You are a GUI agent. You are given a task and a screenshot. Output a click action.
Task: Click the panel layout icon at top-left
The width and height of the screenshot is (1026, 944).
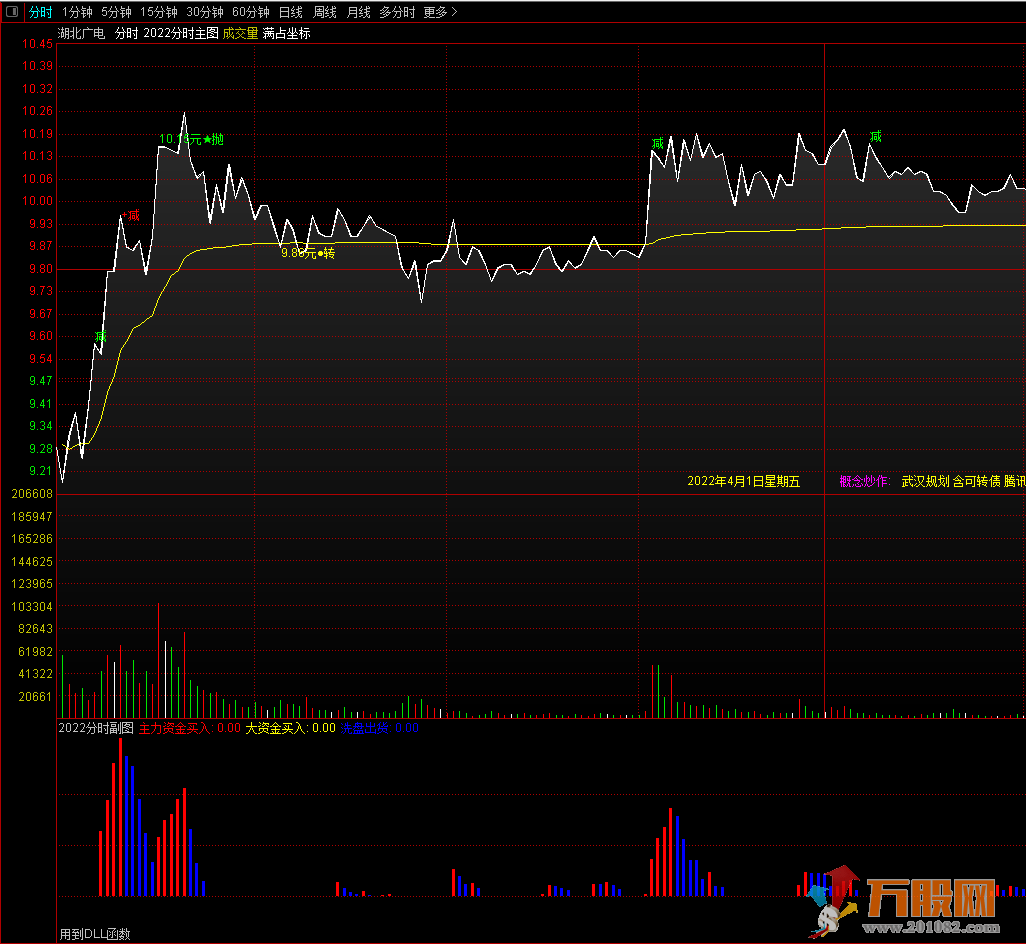click(x=12, y=12)
